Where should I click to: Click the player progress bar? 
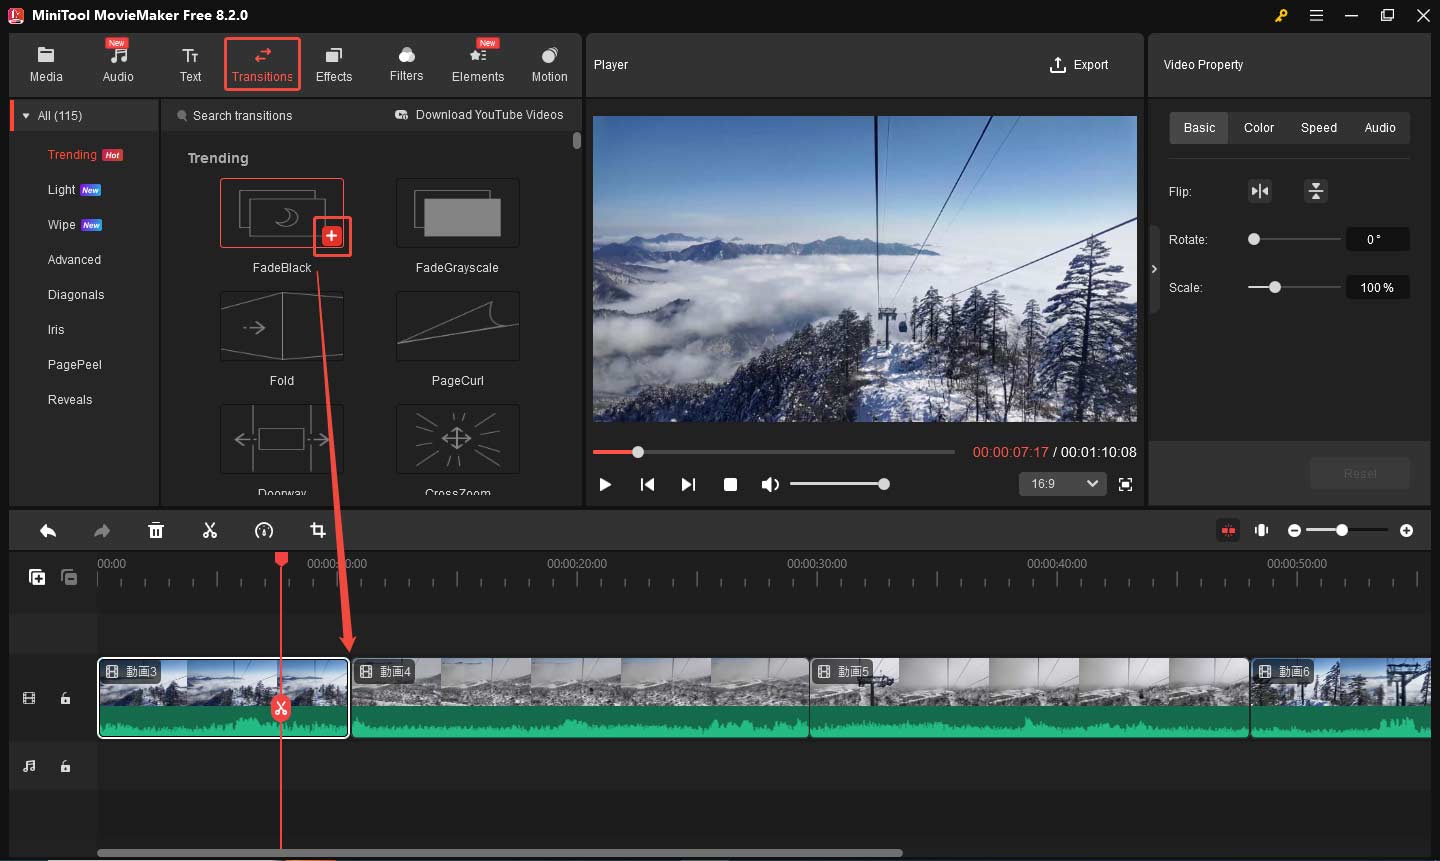click(x=774, y=452)
